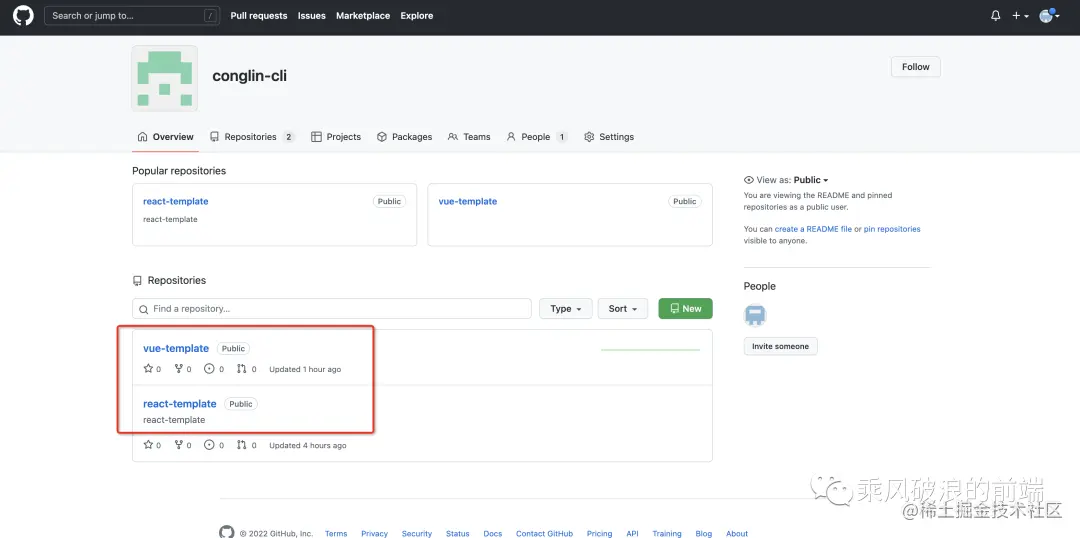Open the member avatar under People
Image resolution: width=1080 pixels, height=538 pixels.
point(755,315)
